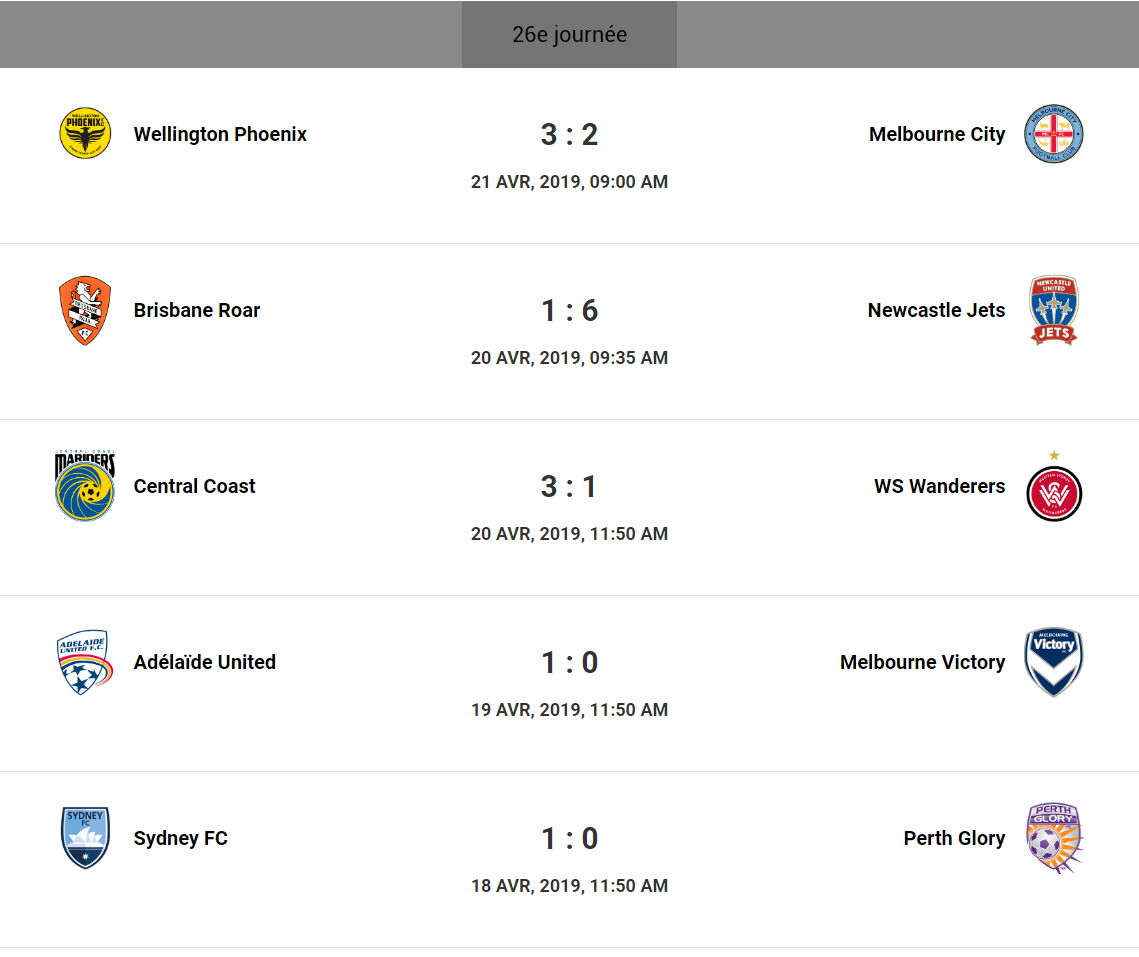The height and width of the screenshot is (957, 1139).
Task: Open the 1 : 6 match score
Action: point(569,310)
